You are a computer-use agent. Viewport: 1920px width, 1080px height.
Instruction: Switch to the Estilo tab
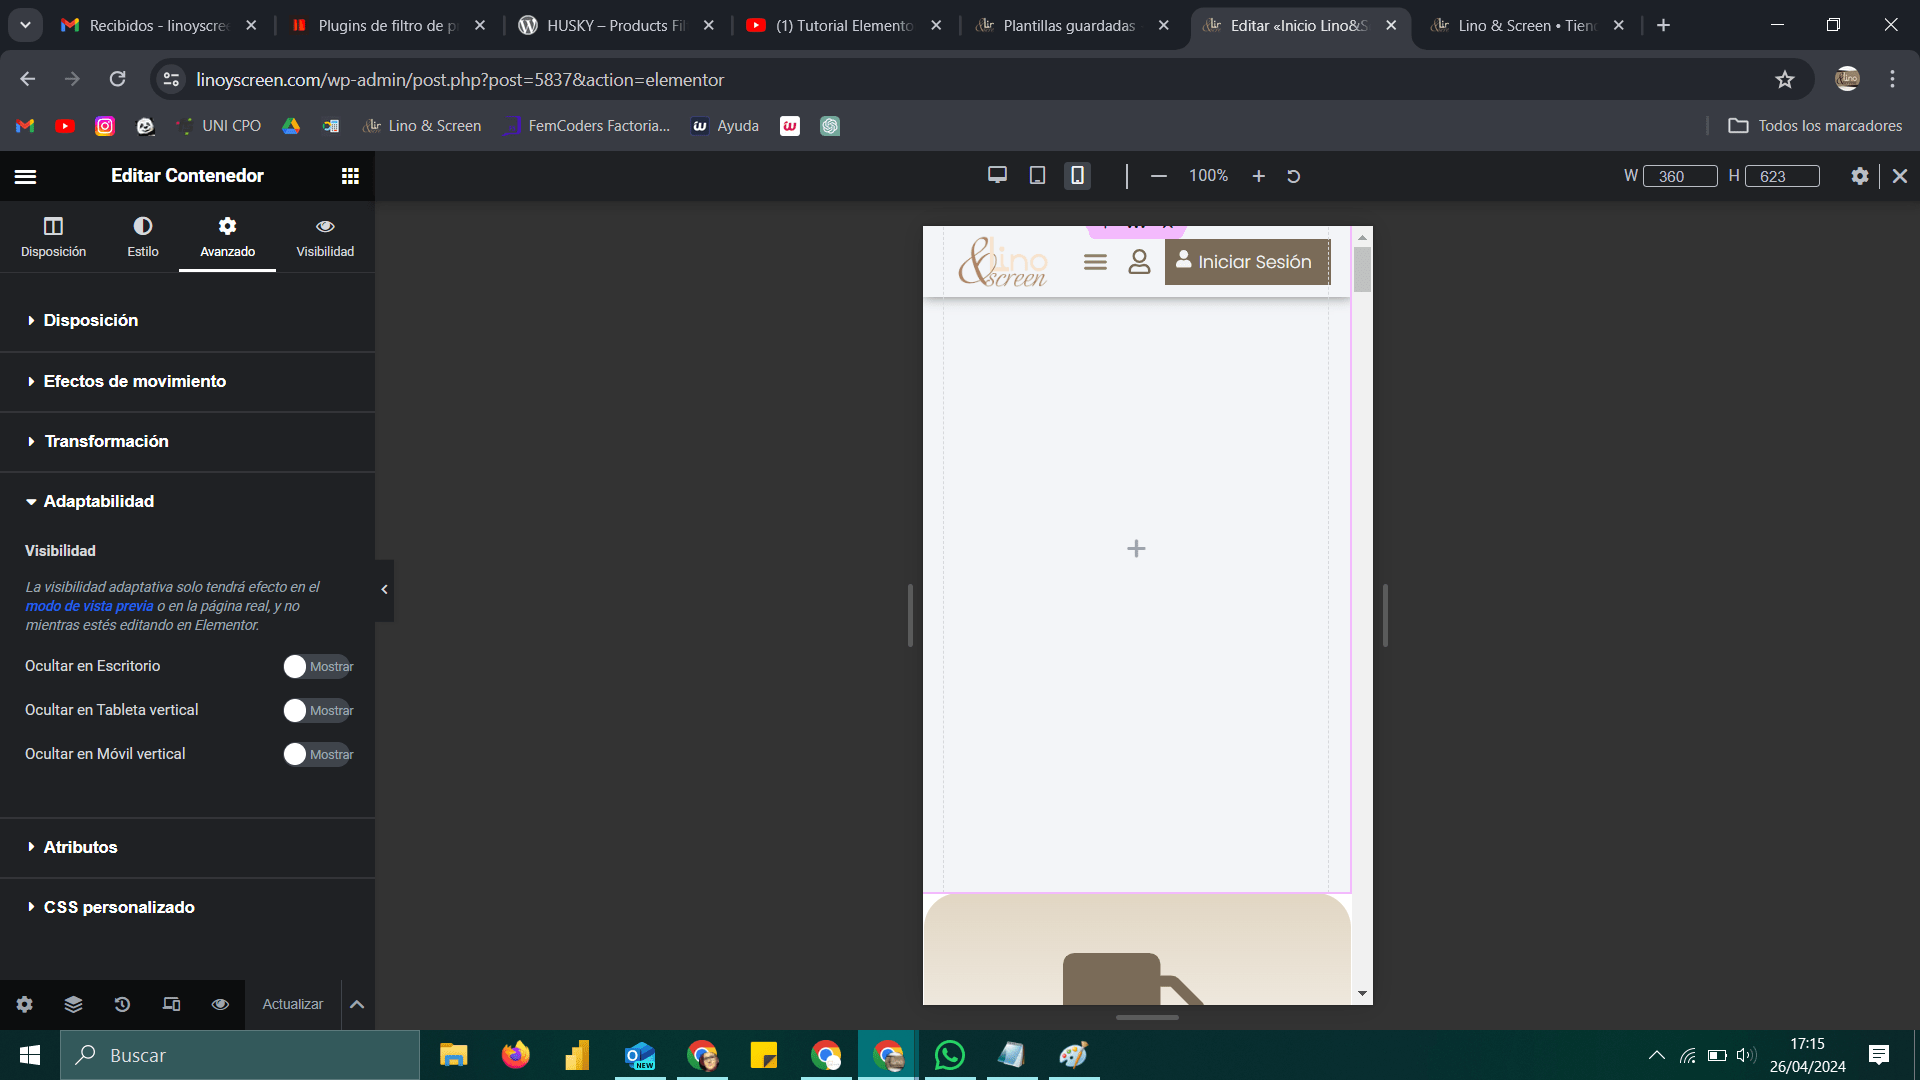pyautogui.click(x=143, y=238)
